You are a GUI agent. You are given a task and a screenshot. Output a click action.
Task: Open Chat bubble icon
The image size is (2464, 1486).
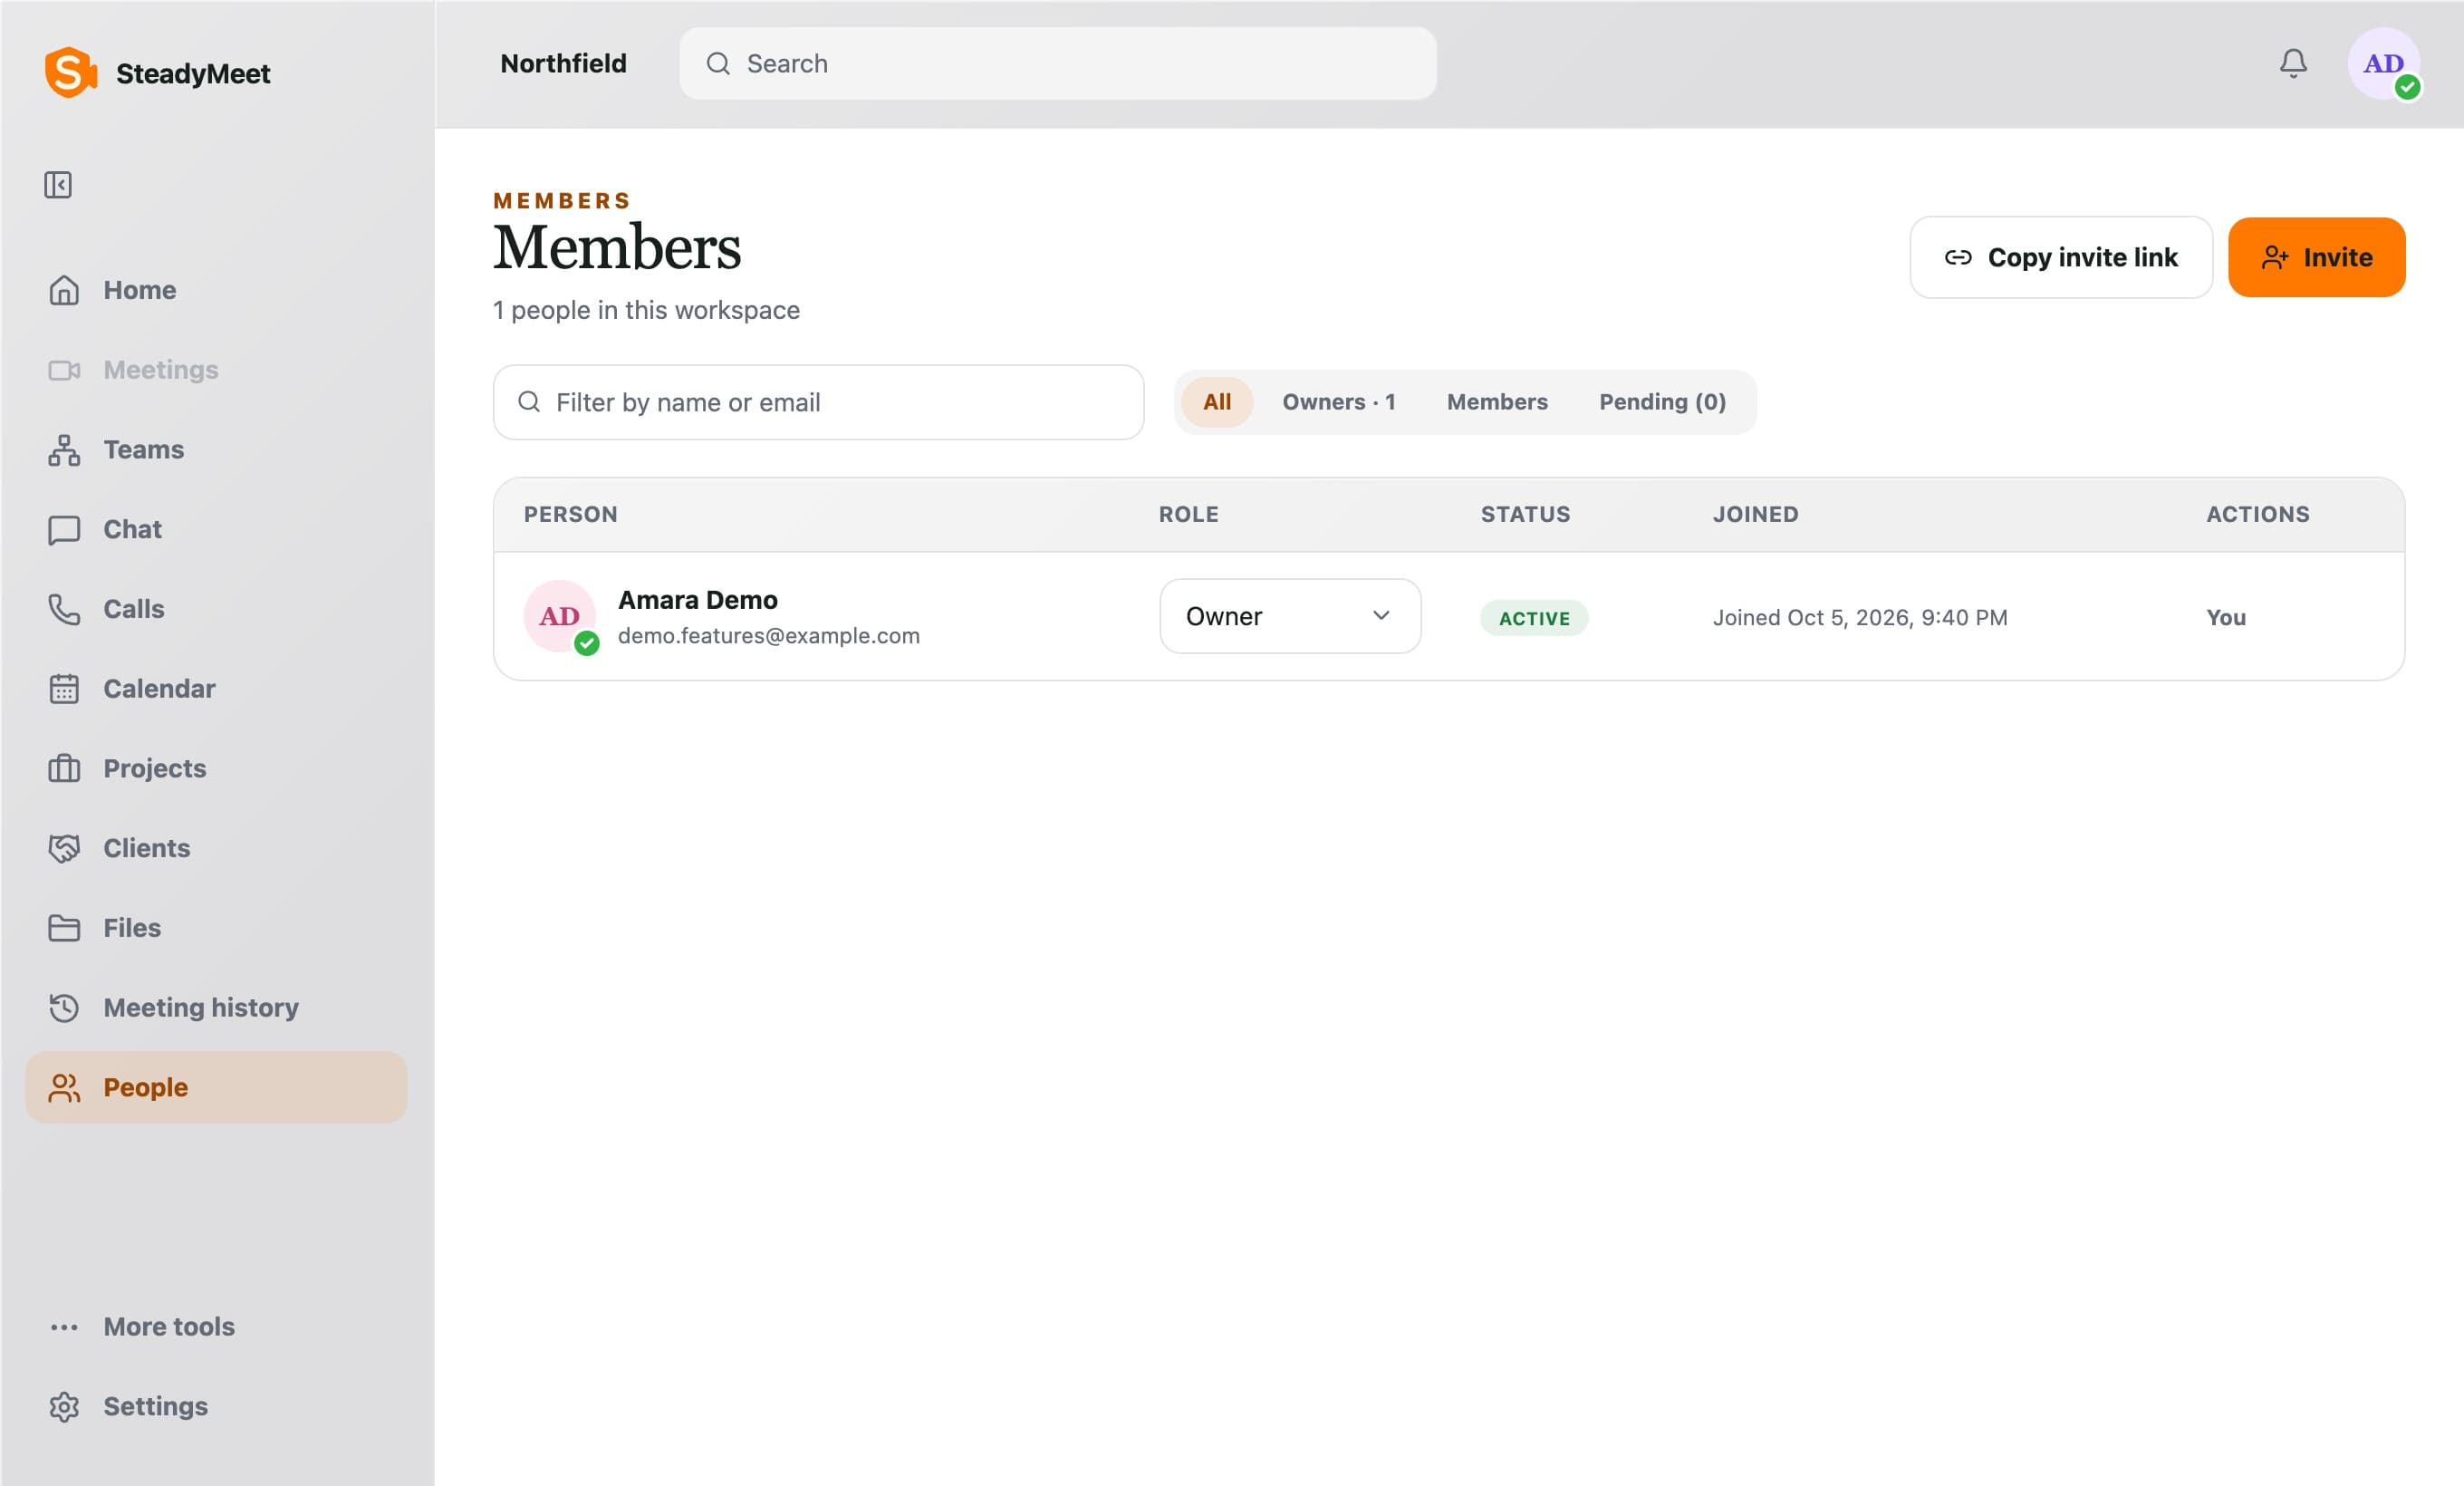[64, 530]
